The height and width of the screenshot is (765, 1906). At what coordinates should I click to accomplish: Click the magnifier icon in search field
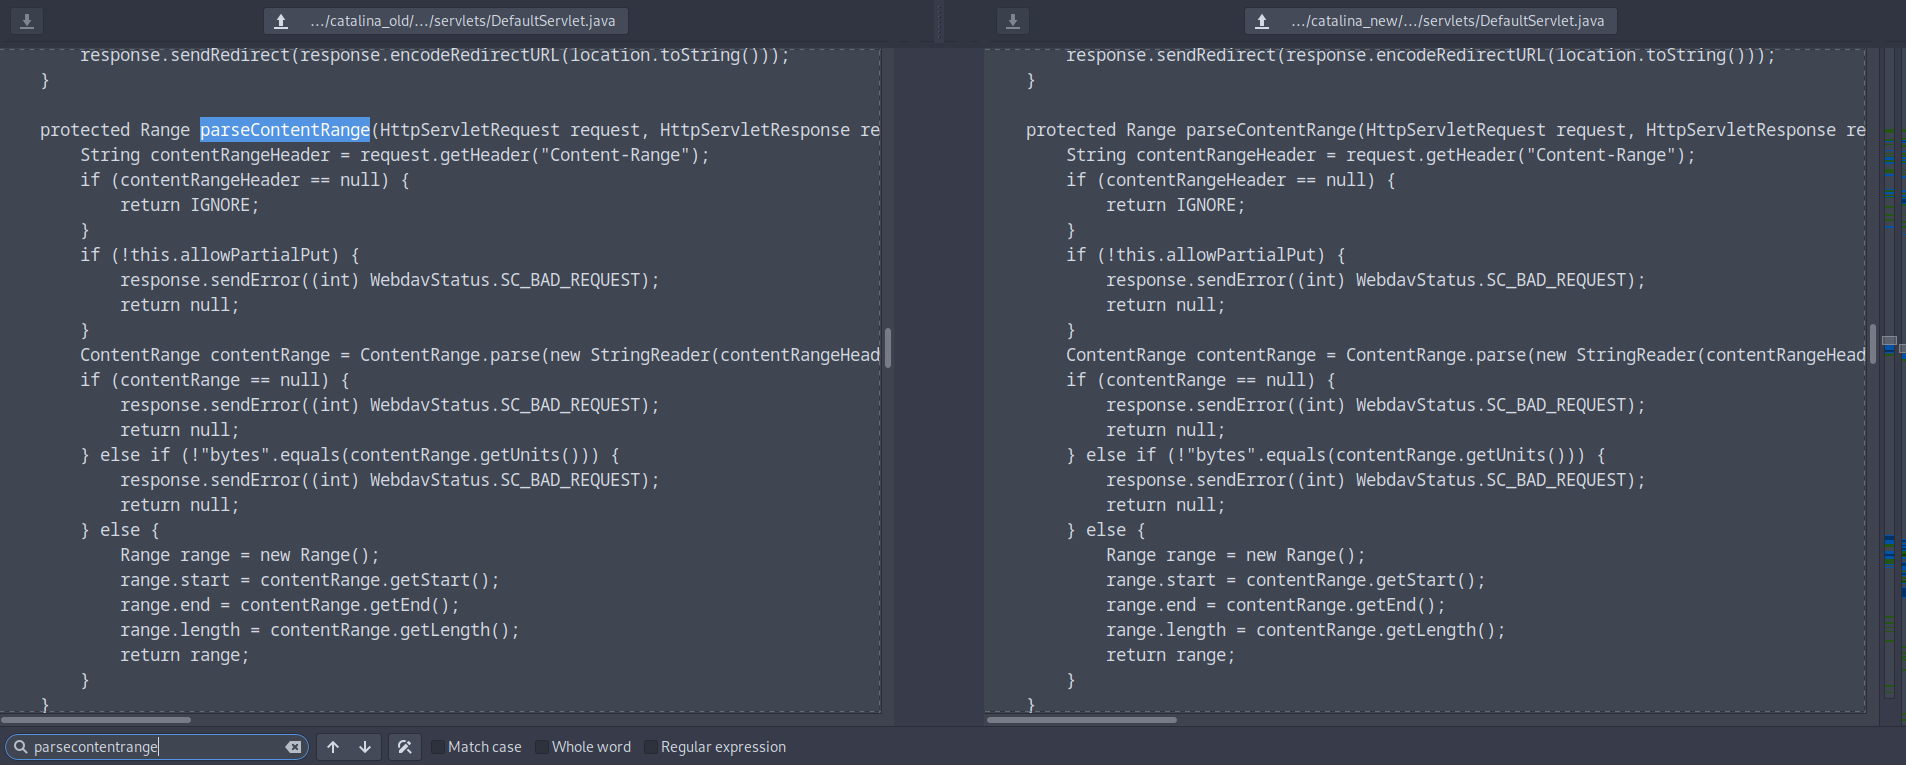[x=20, y=747]
